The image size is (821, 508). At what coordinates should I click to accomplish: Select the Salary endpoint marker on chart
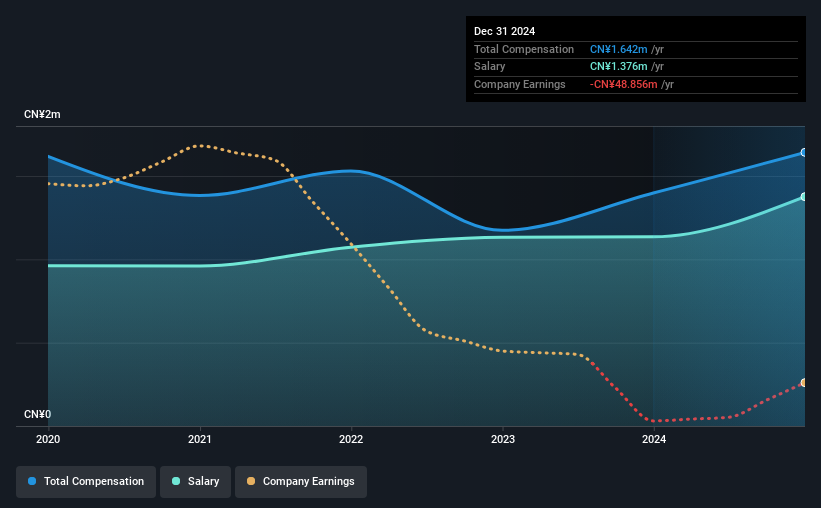point(804,197)
